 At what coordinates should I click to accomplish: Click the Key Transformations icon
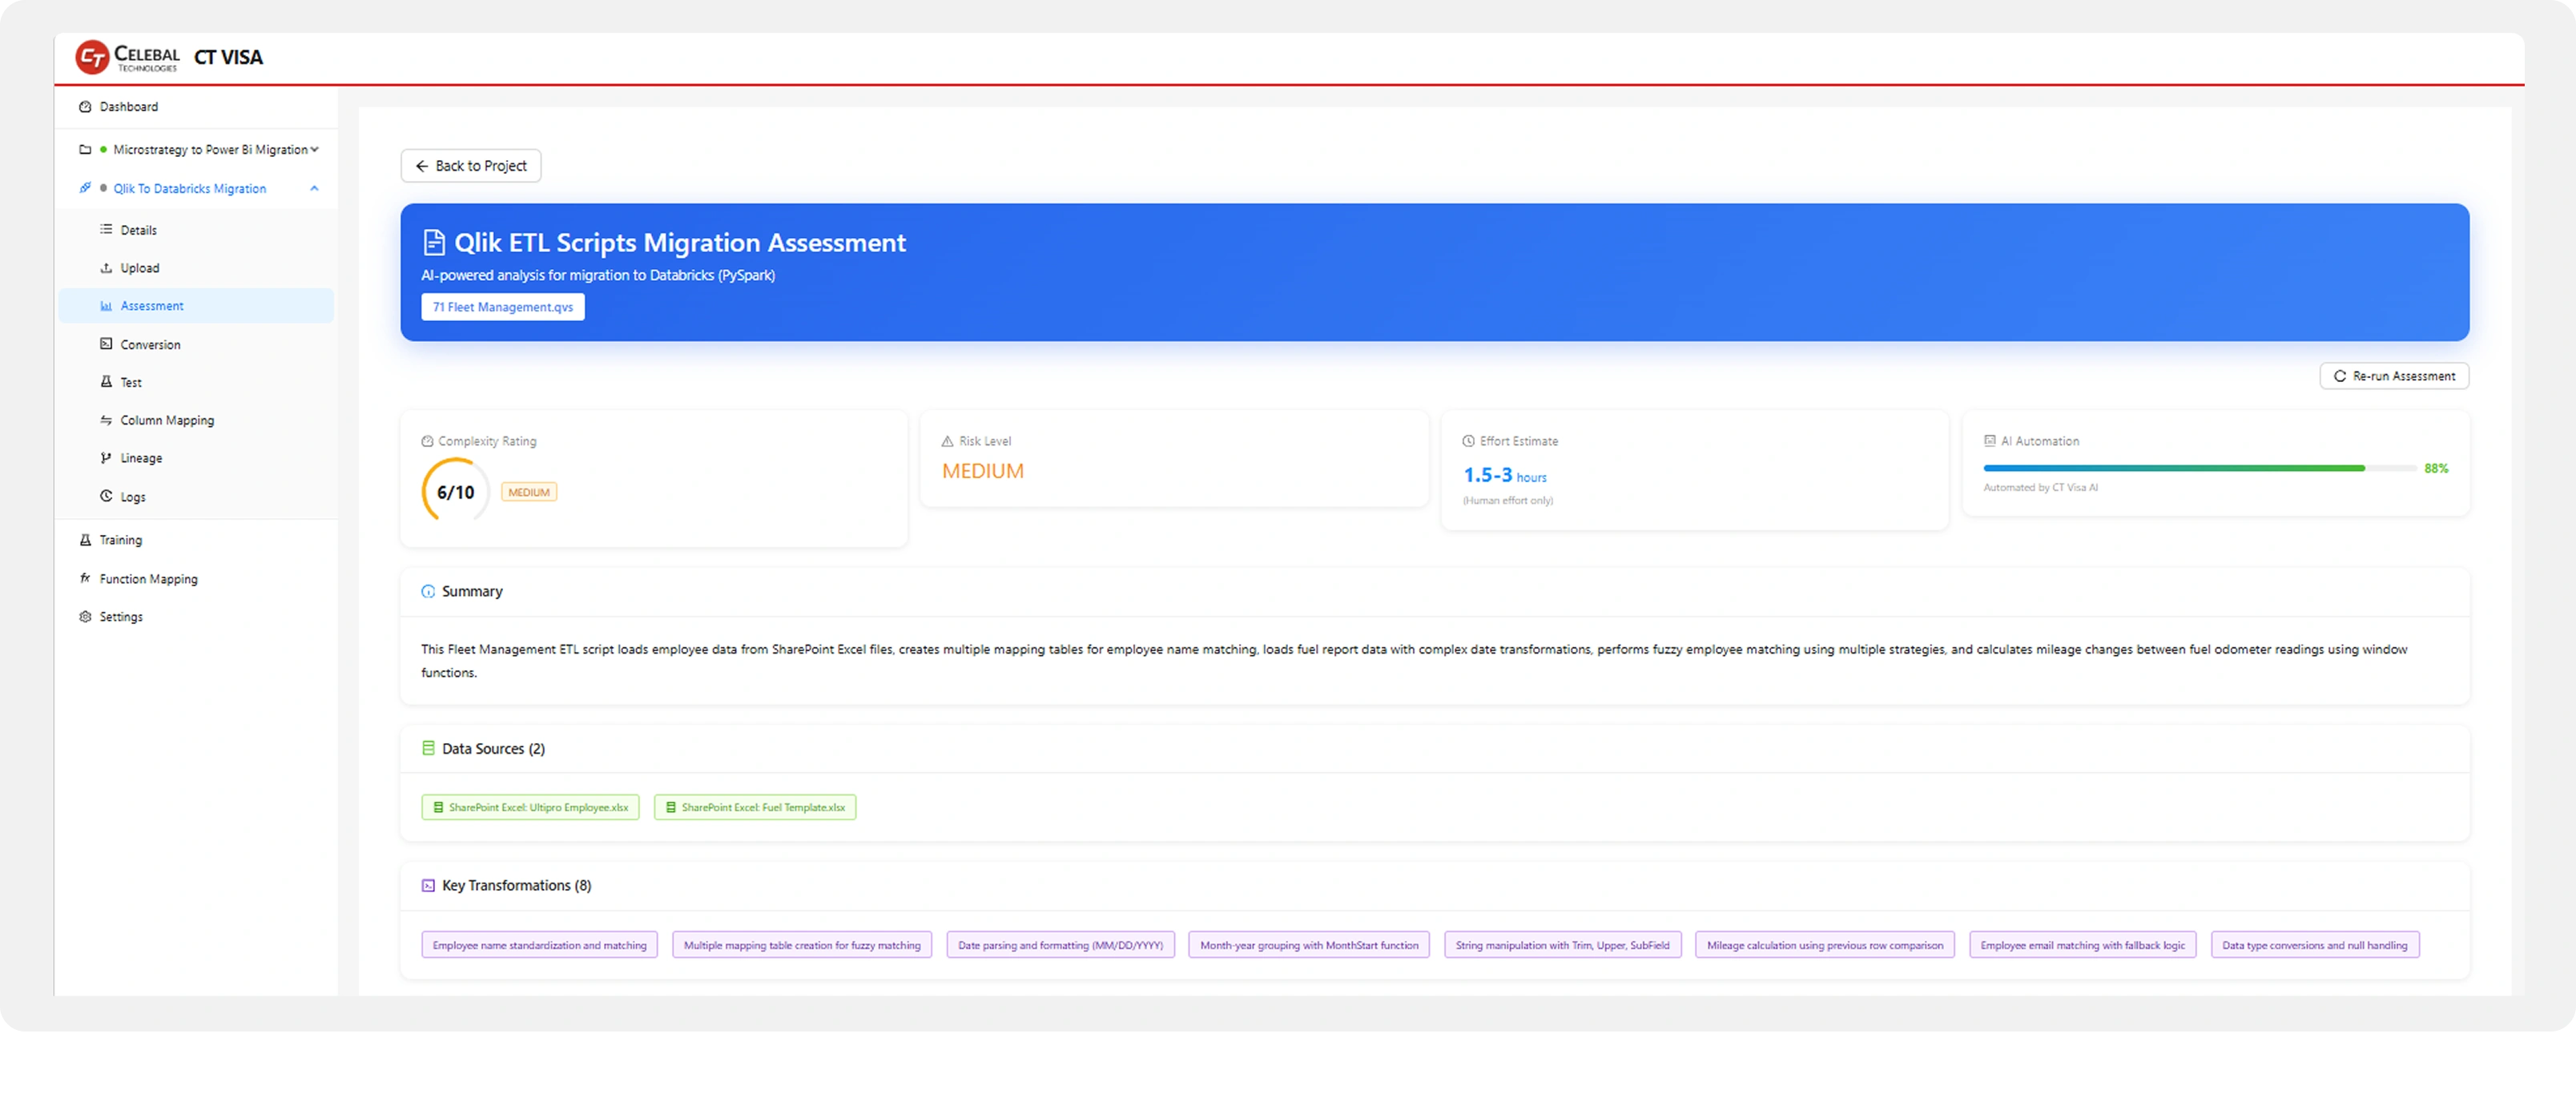point(428,886)
